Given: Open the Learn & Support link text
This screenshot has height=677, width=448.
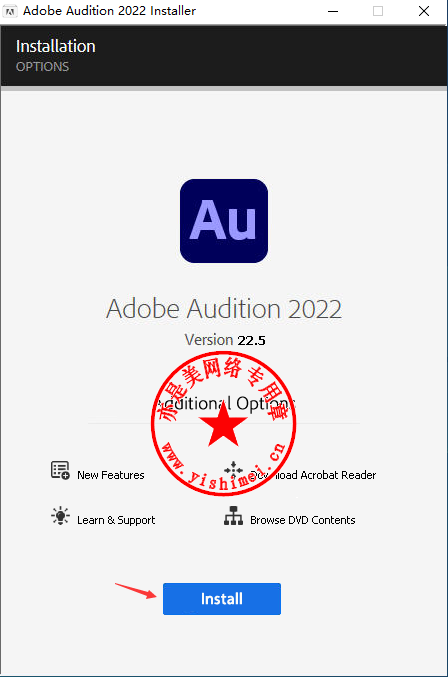Looking at the screenshot, I should 116,520.
